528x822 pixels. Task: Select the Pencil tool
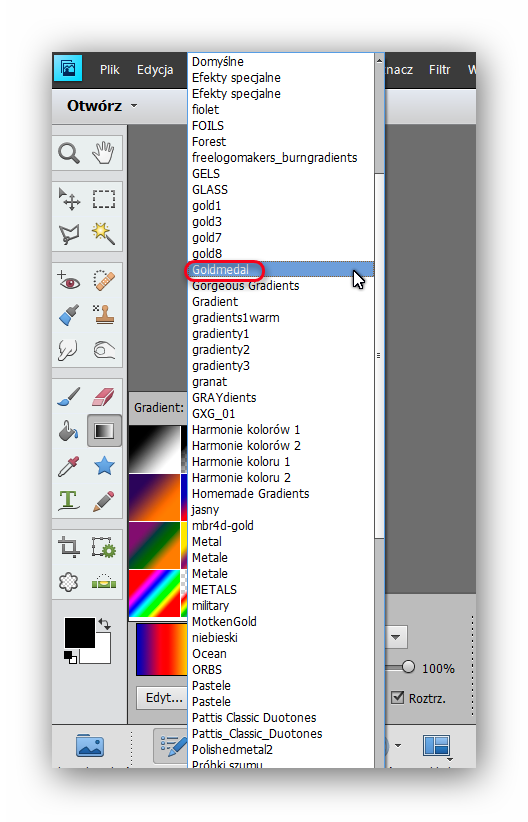104,501
